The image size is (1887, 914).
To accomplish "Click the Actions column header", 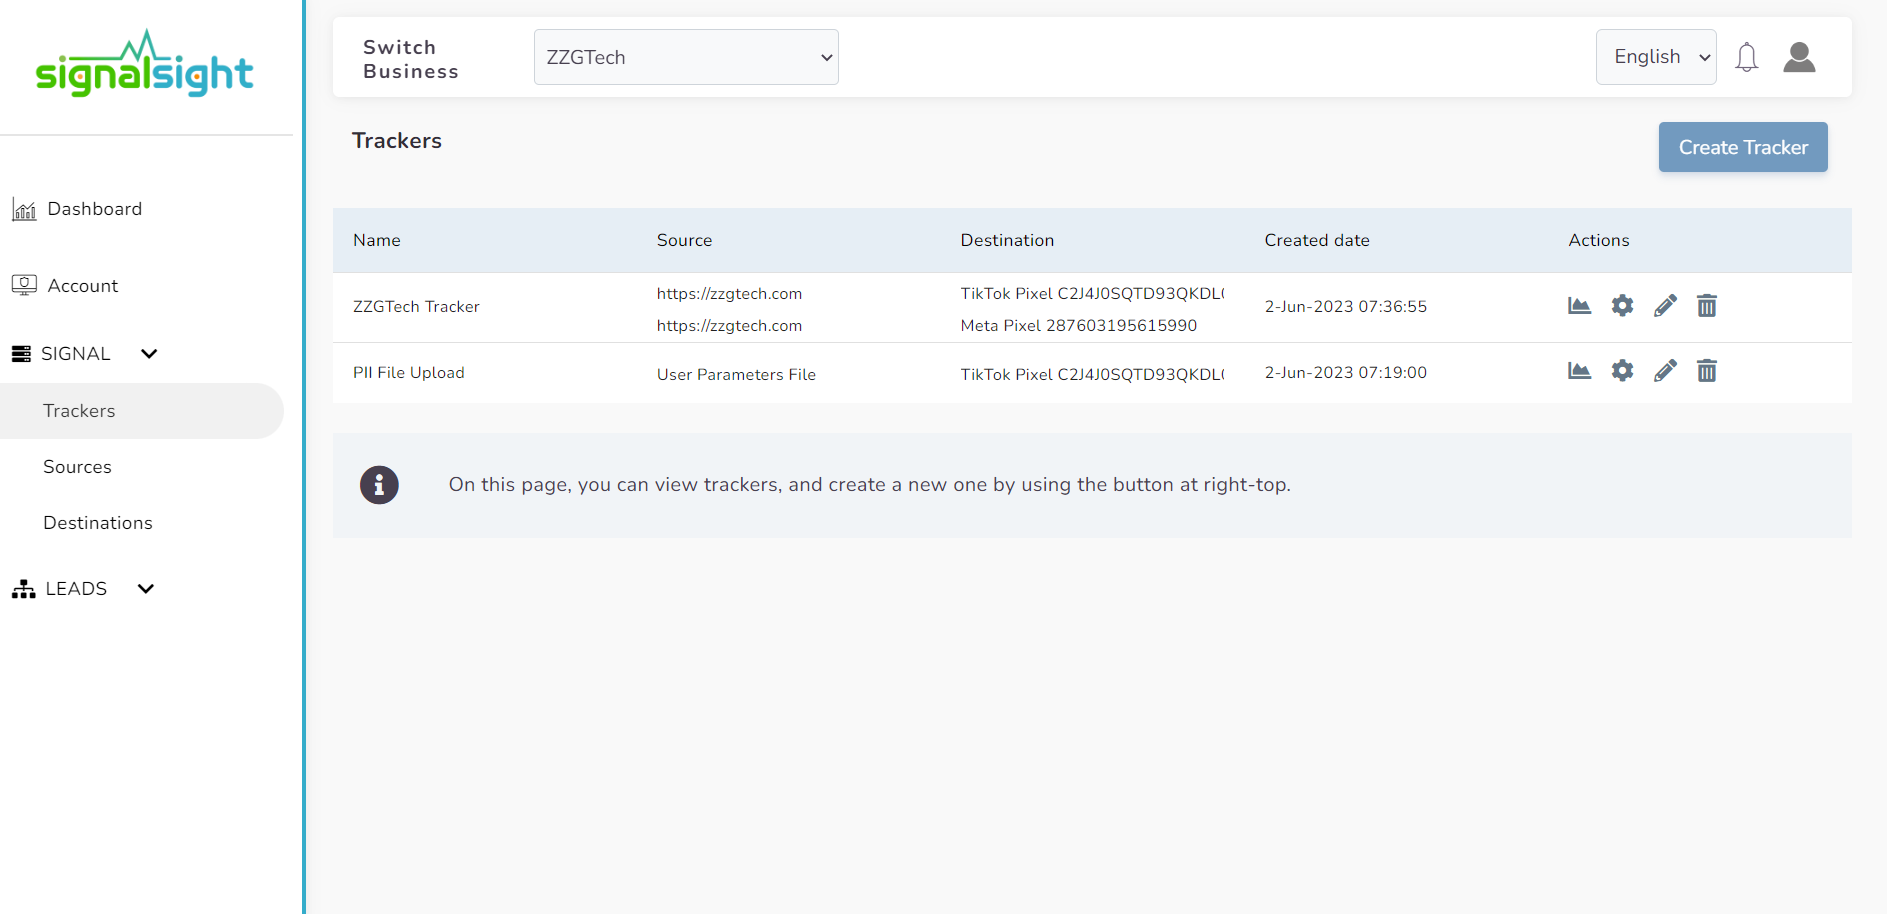I will 1599,240.
